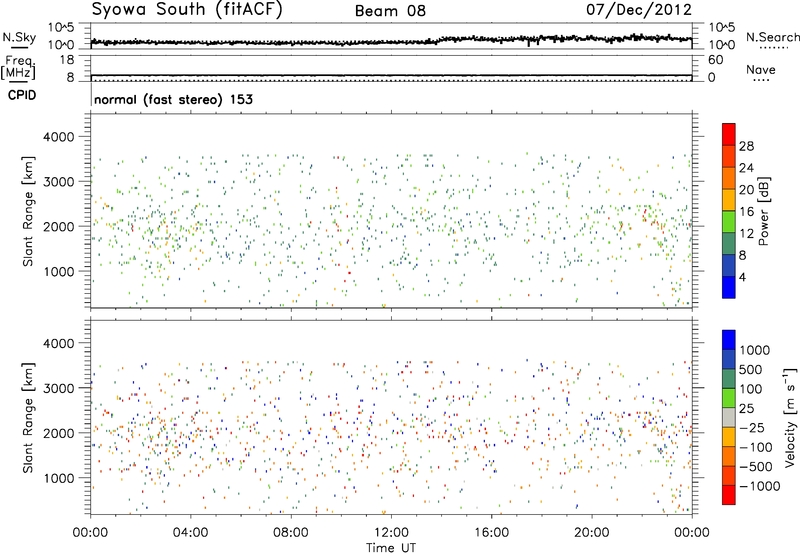Image resolution: width=800 pixels, height=554 pixels.
Task: Click the '4000' tick in the power panel
Action: tap(59, 137)
